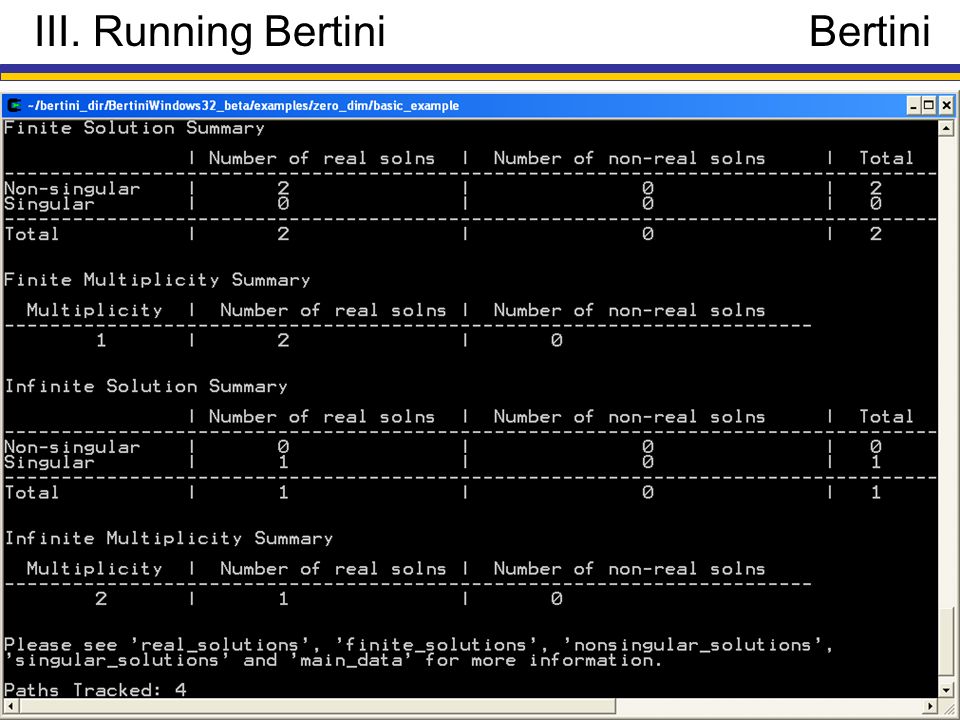Image resolution: width=960 pixels, height=720 pixels.
Task: Click 'Non-singular' row label in Finite Solution Summary
Action: (x=72, y=189)
